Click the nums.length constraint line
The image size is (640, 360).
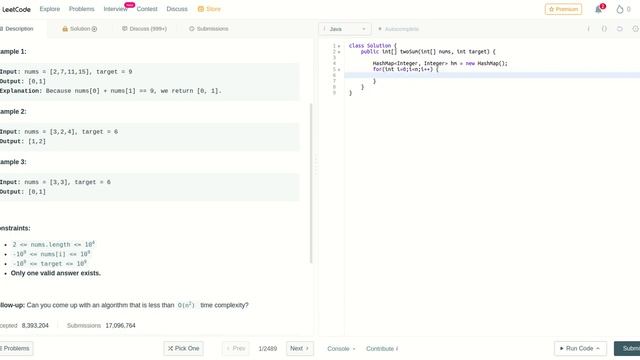pyautogui.click(x=53, y=244)
